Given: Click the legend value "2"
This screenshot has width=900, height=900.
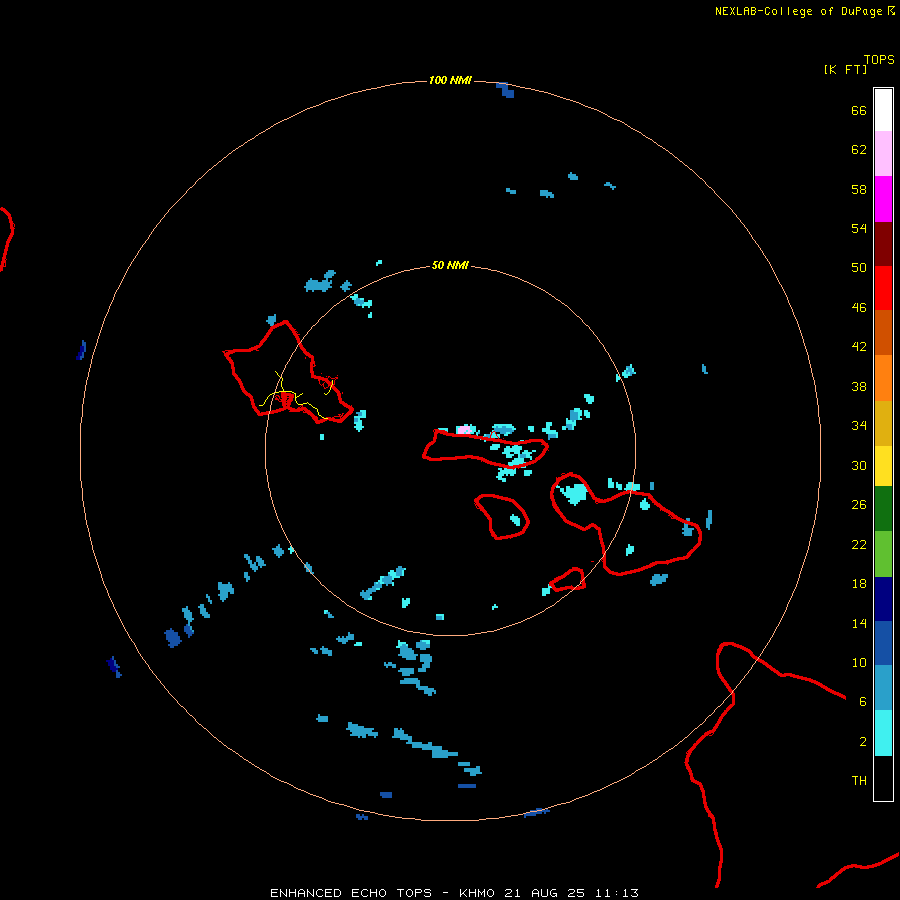Looking at the screenshot, I should click(x=863, y=742).
